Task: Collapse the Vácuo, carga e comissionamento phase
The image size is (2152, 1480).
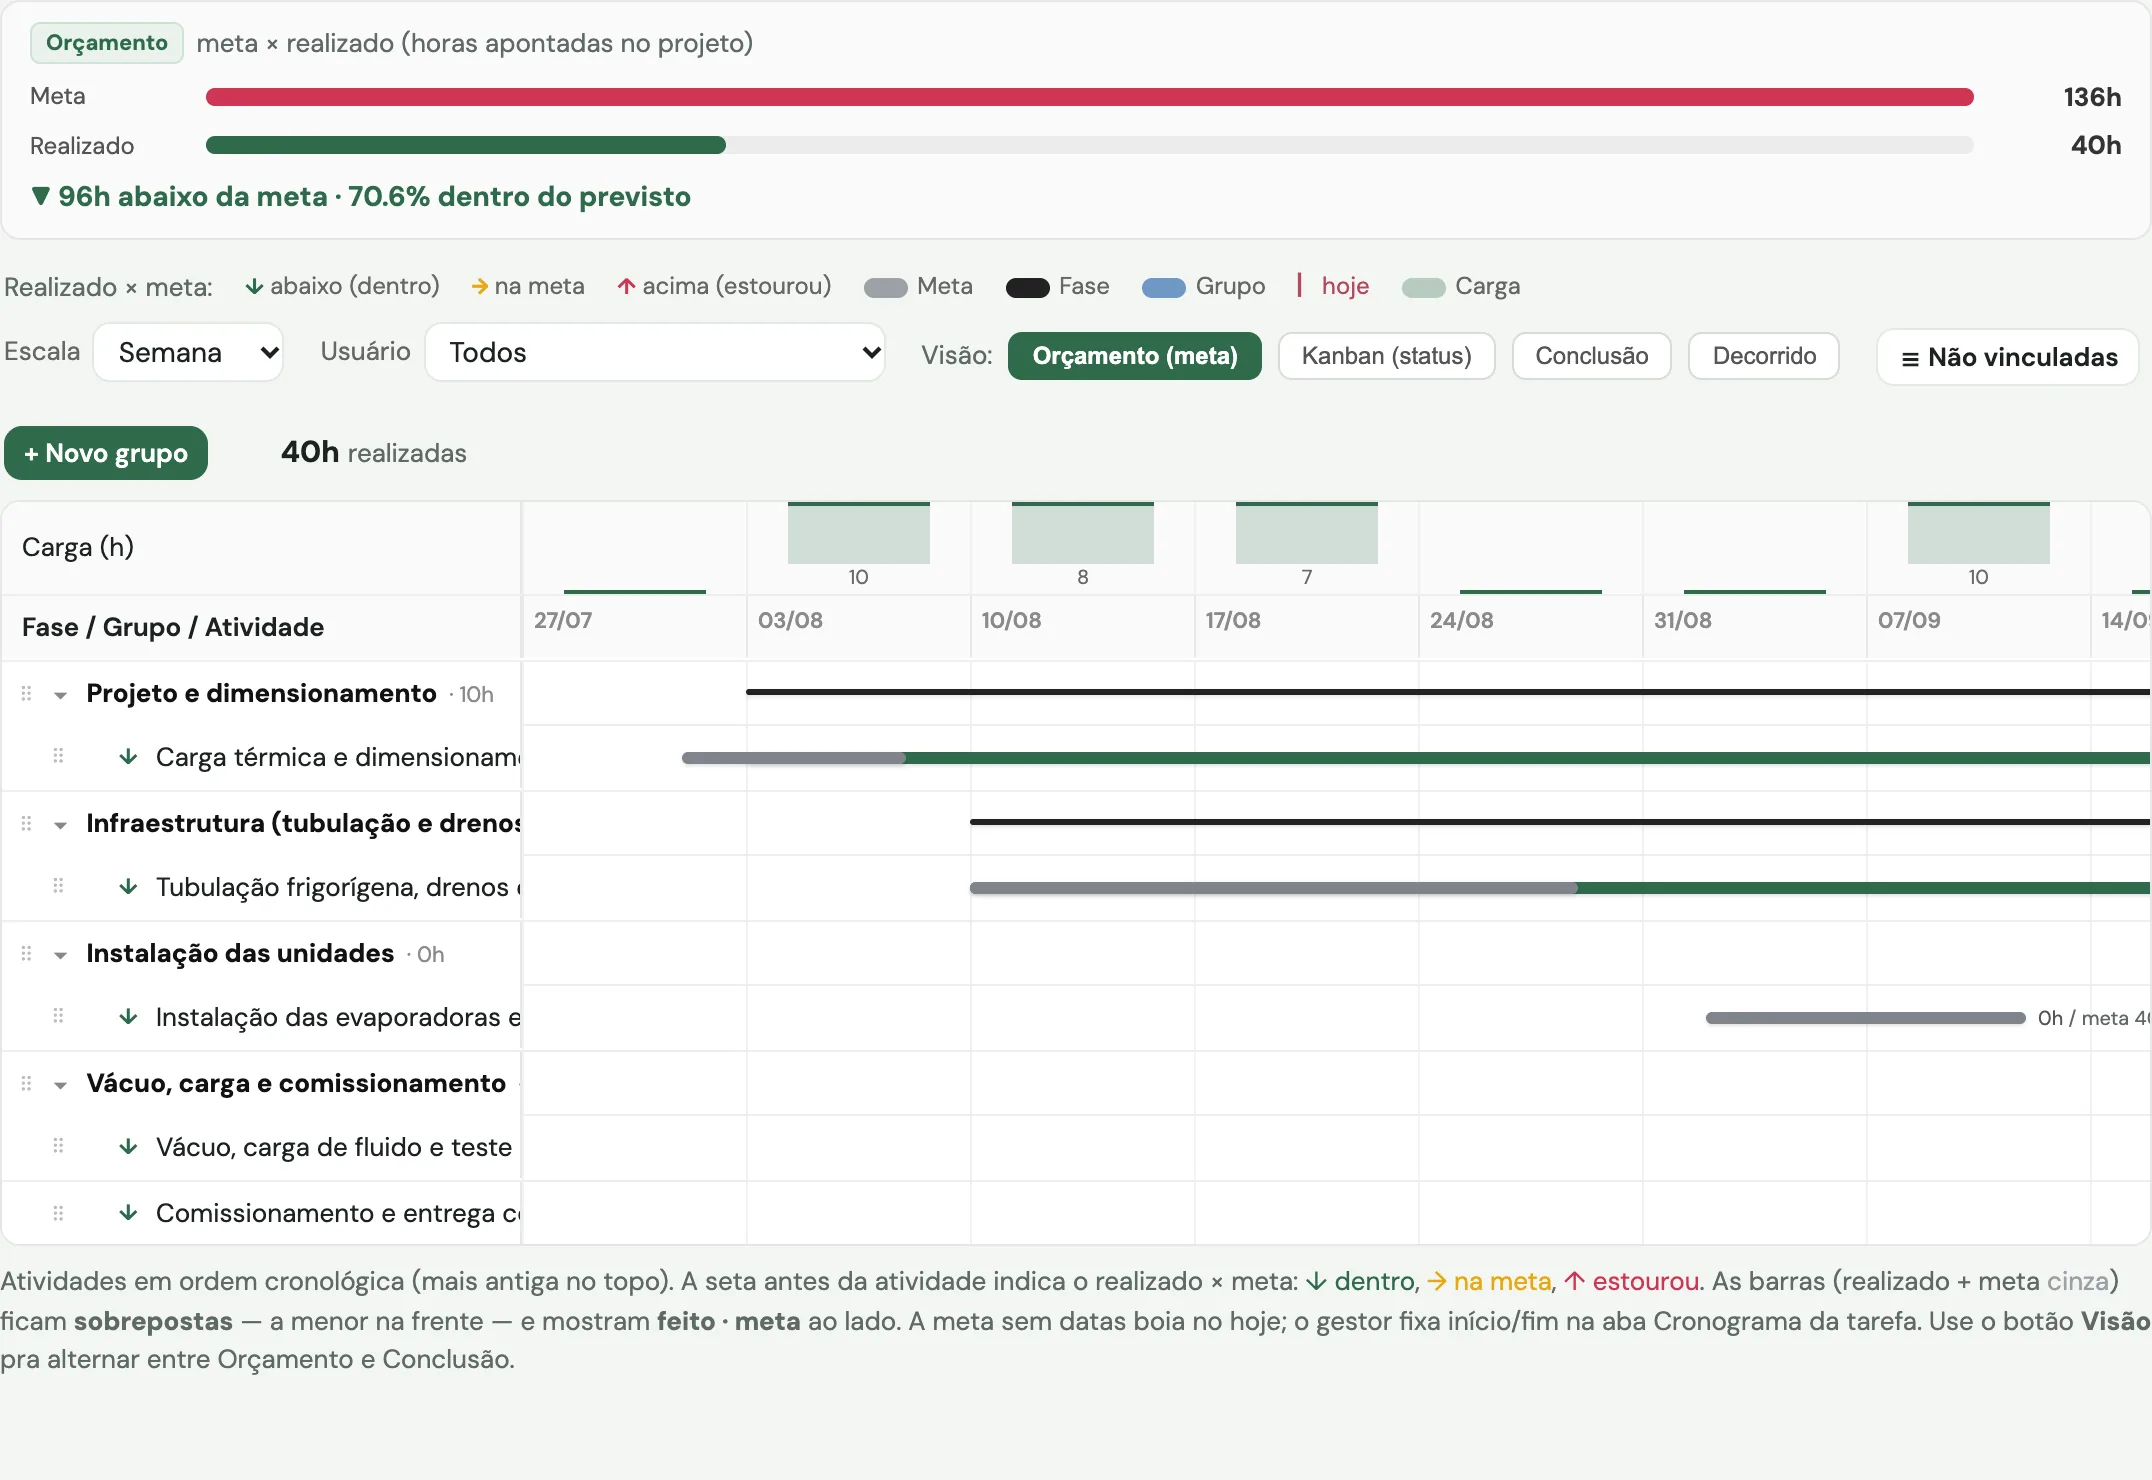Action: 60,1085
